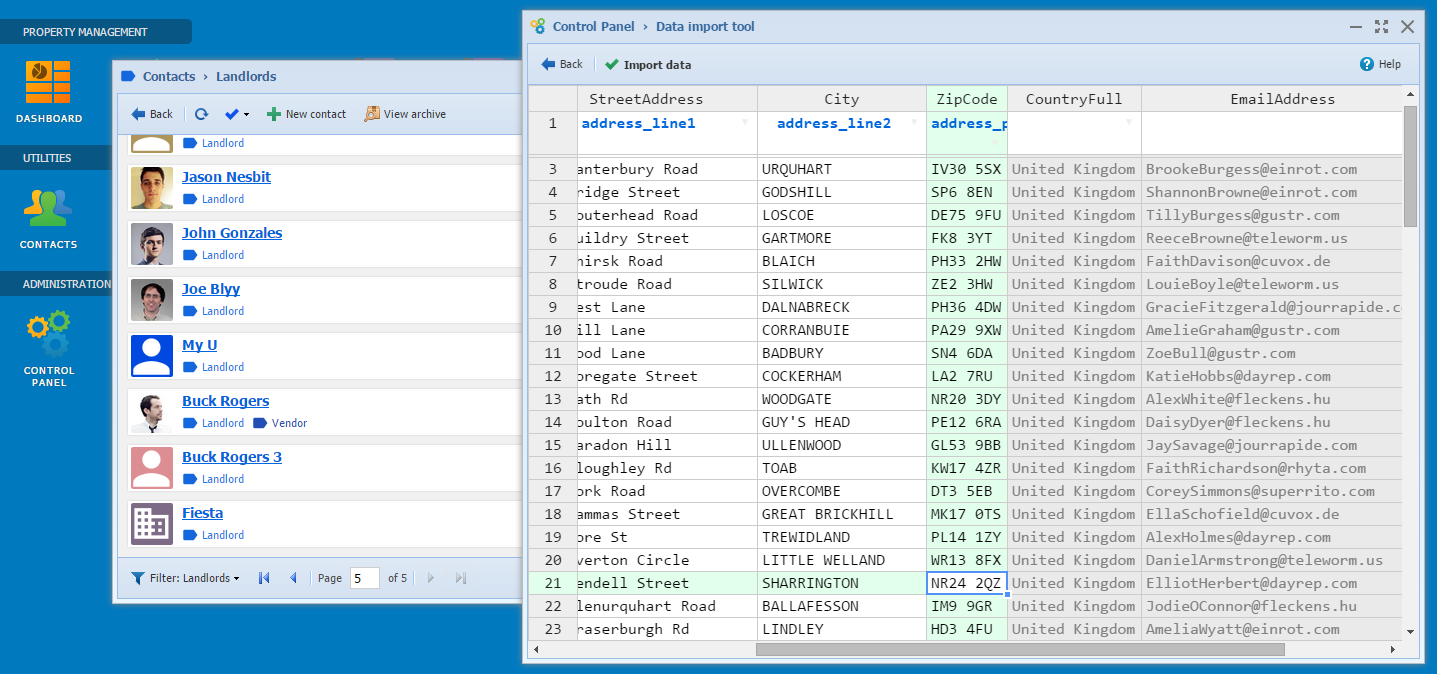Open the John Gonzales contact link
The image size is (1437, 674).
(x=232, y=233)
